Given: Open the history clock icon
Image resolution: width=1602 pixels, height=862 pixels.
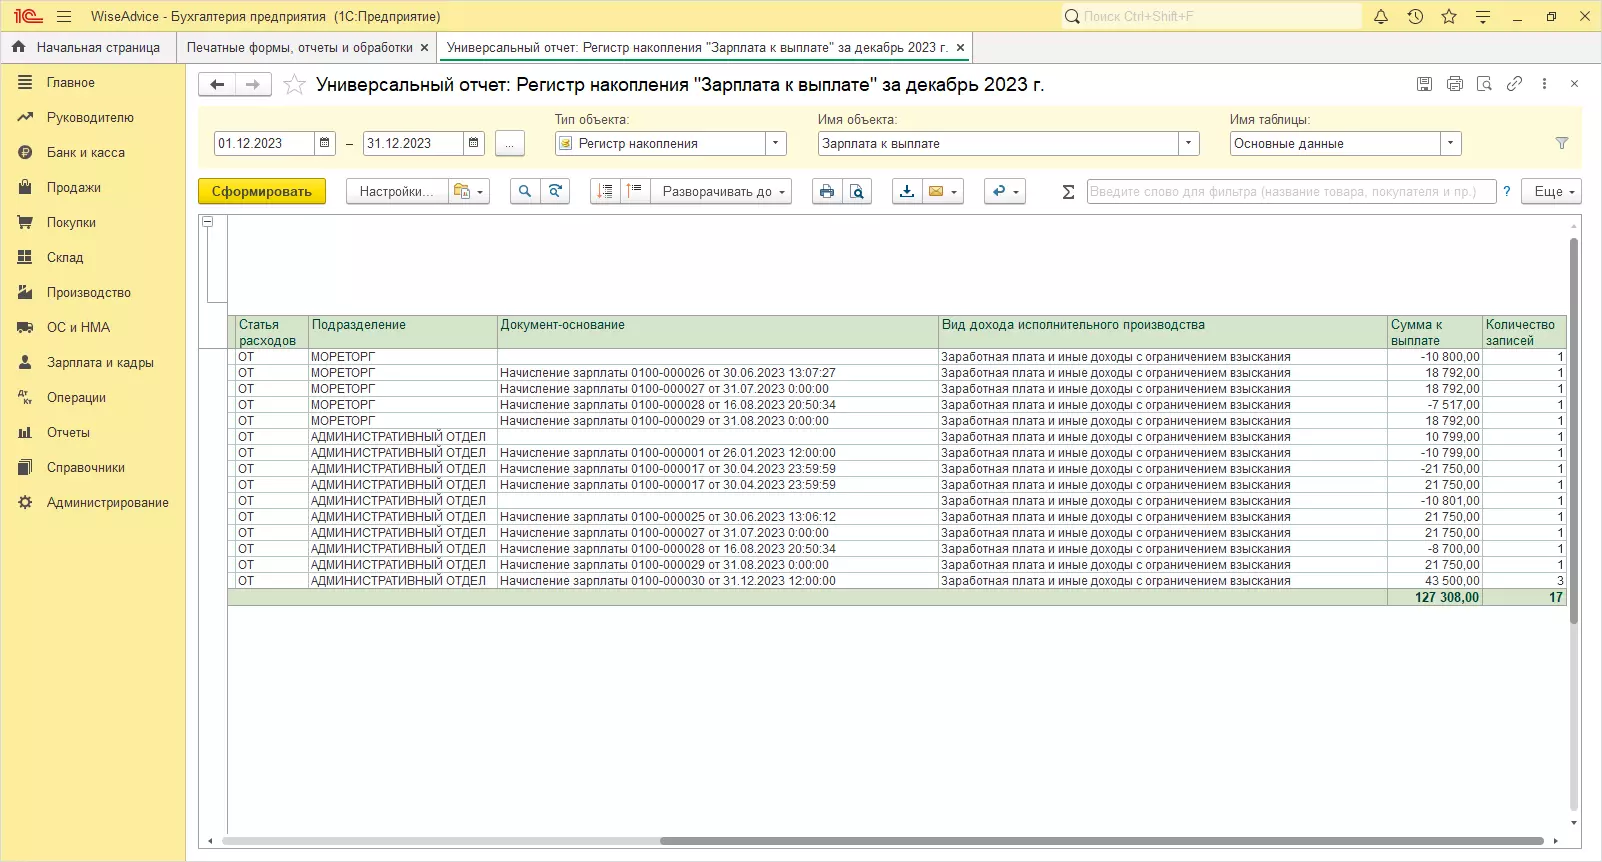Looking at the screenshot, I should pos(1415,16).
